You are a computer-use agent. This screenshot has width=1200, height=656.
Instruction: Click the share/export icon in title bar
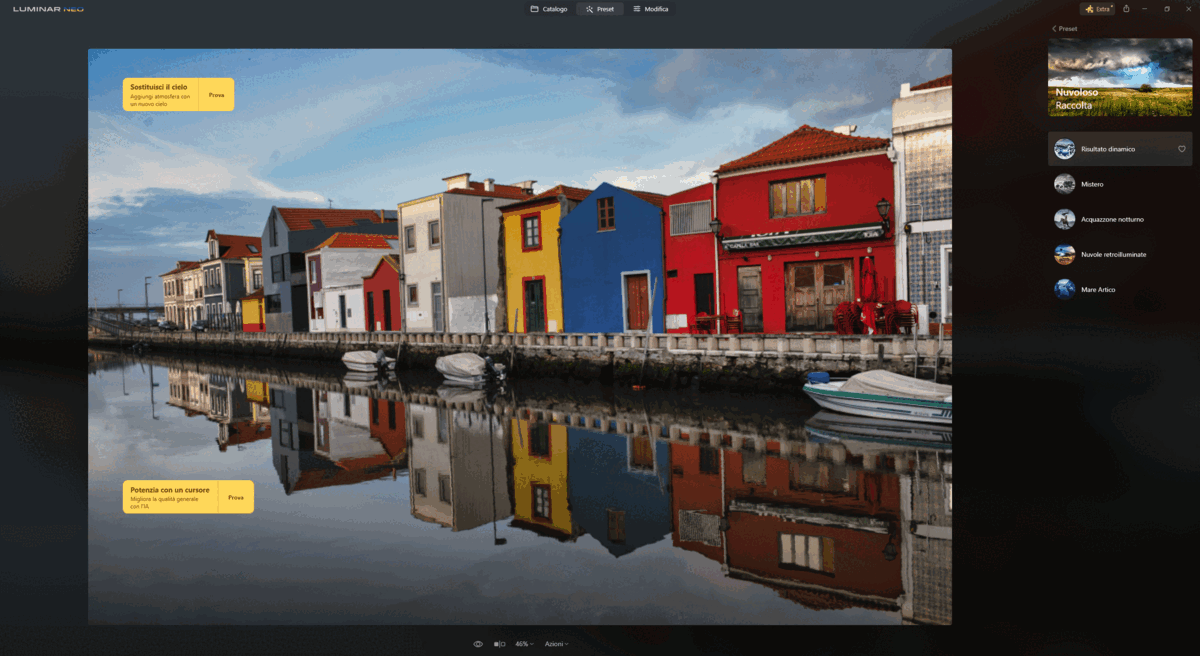(1127, 9)
